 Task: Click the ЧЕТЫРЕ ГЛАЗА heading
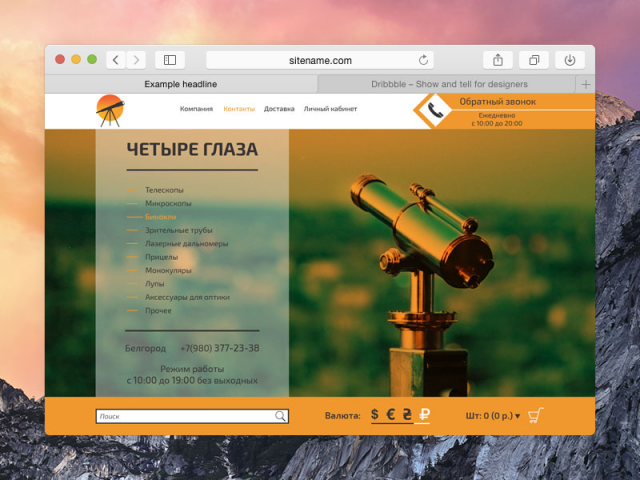point(192,149)
